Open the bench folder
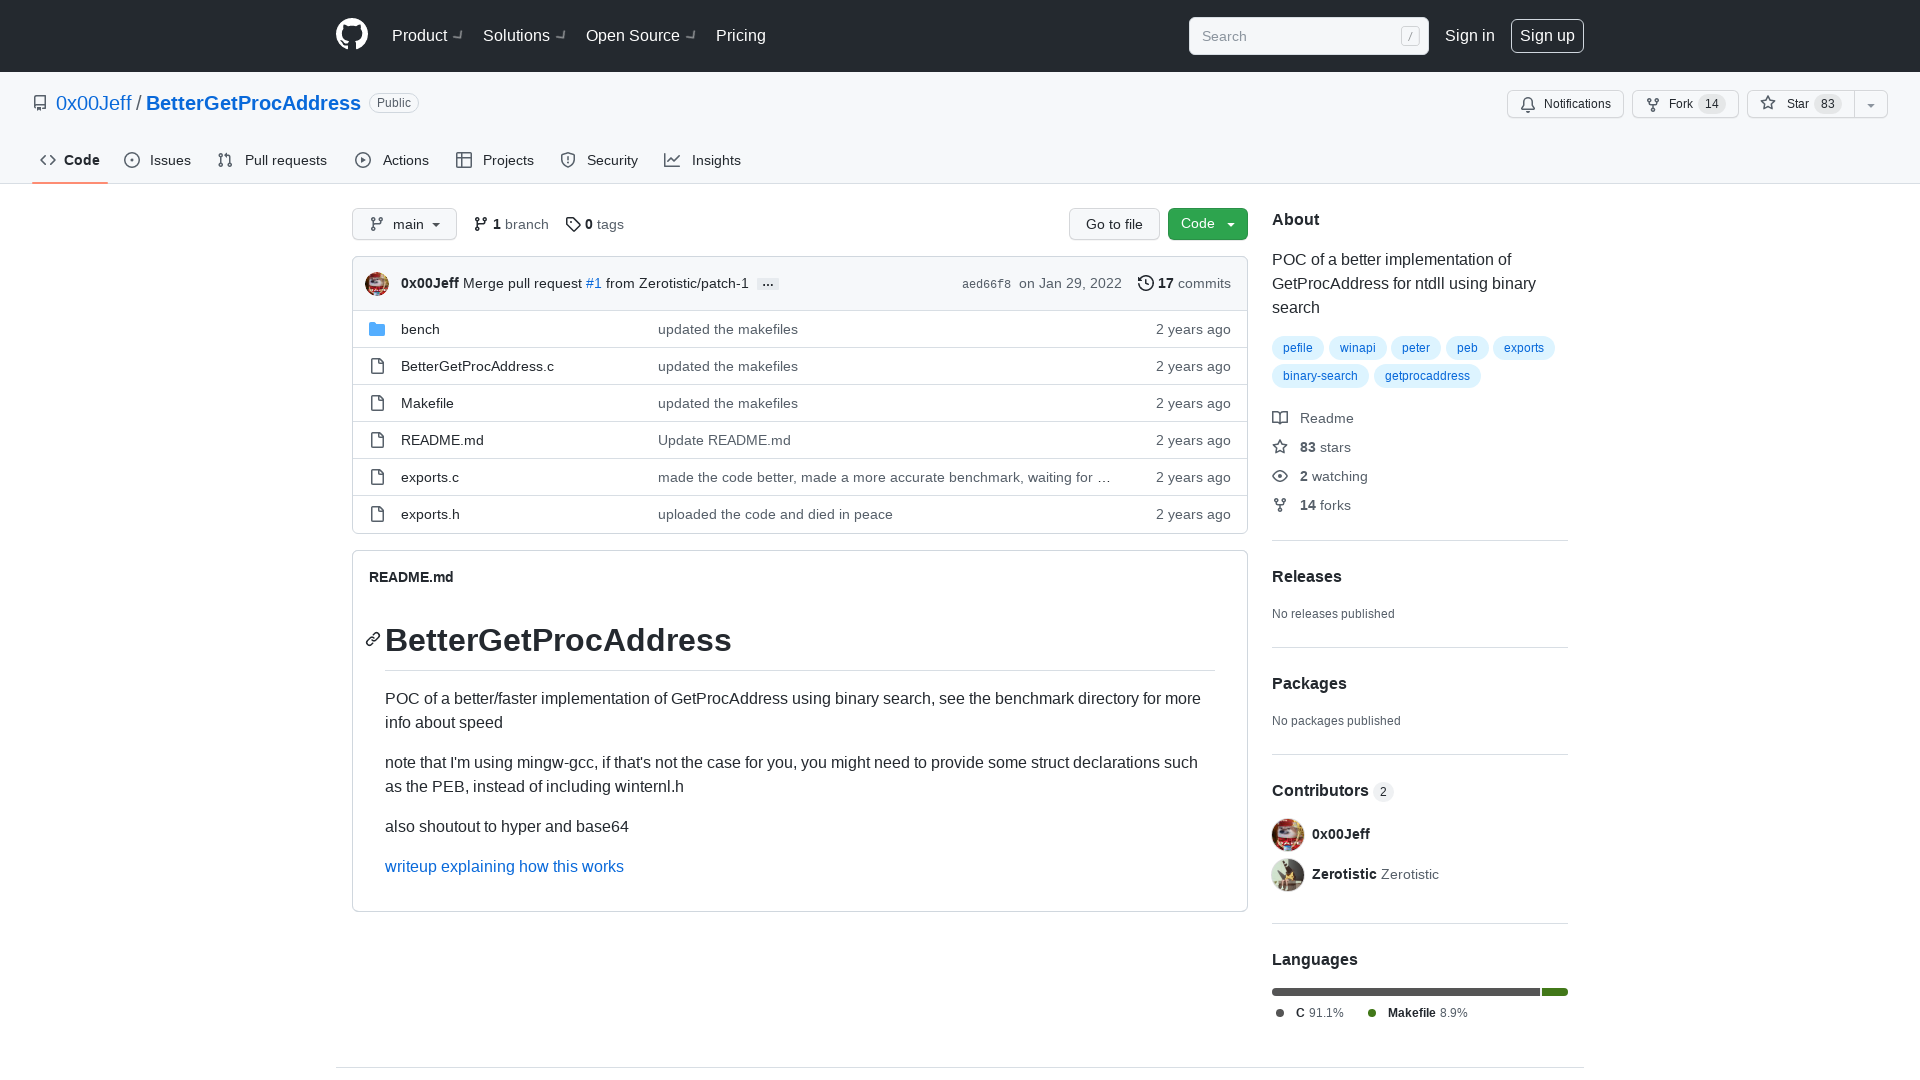The image size is (1920, 1080). point(420,329)
